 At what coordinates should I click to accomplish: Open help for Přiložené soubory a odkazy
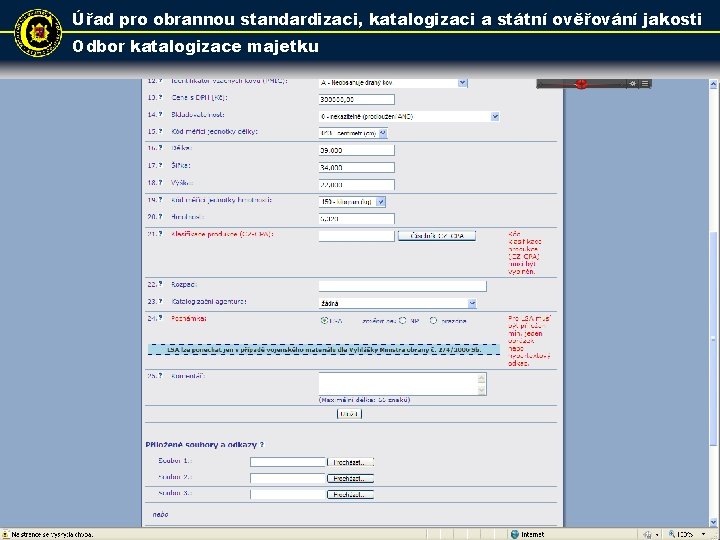tap(262, 444)
